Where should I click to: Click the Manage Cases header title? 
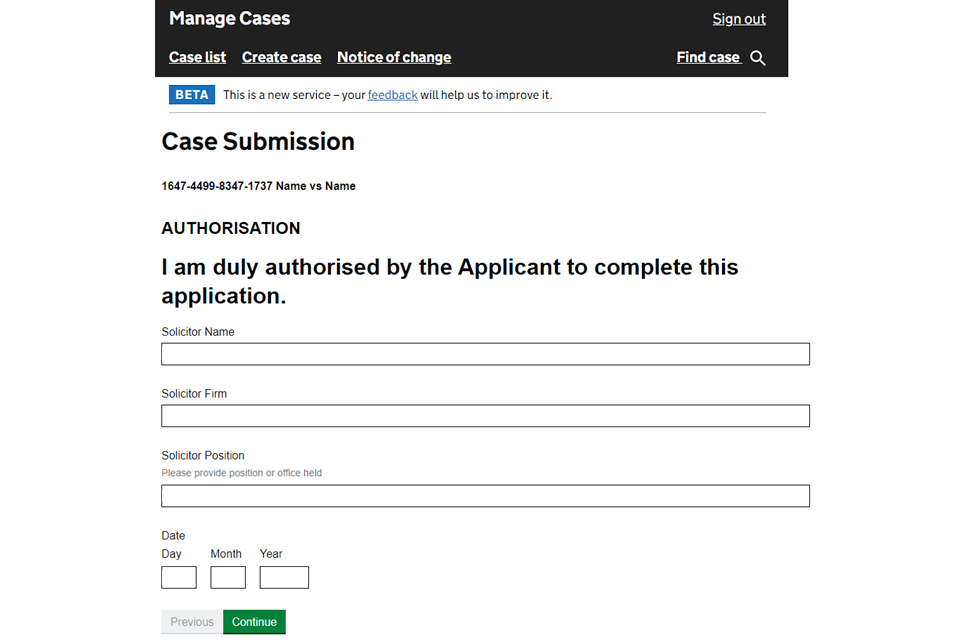(230, 18)
